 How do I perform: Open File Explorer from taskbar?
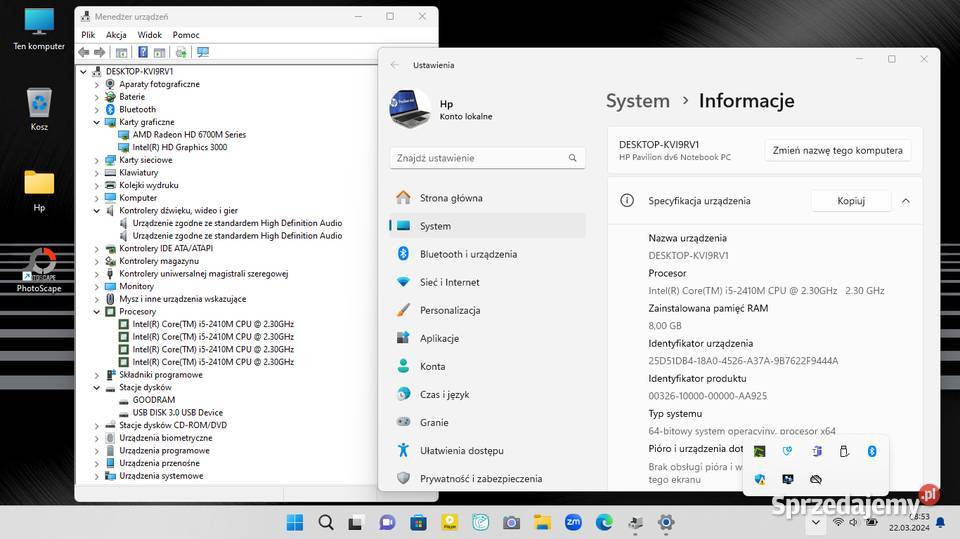click(x=542, y=522)
